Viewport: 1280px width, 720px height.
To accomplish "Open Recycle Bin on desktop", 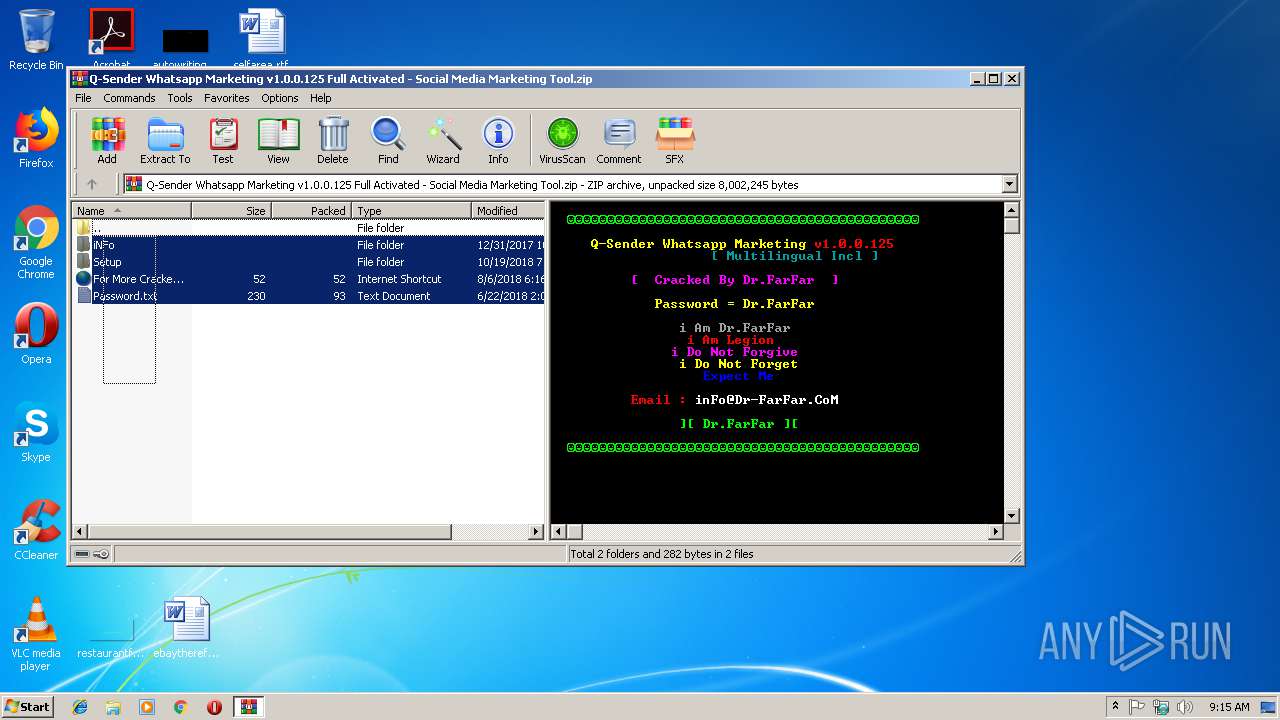I will pyautogui.click(x=36, y=40).
